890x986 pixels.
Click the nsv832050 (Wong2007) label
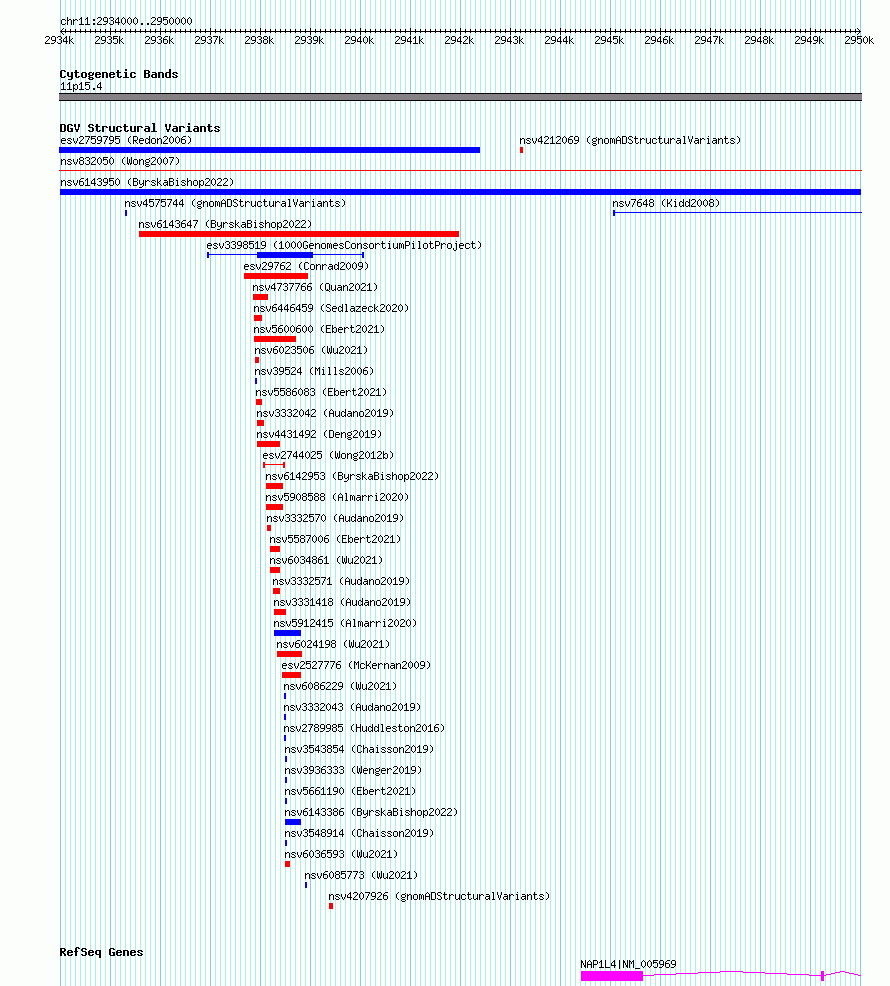[x=120, y=162]
